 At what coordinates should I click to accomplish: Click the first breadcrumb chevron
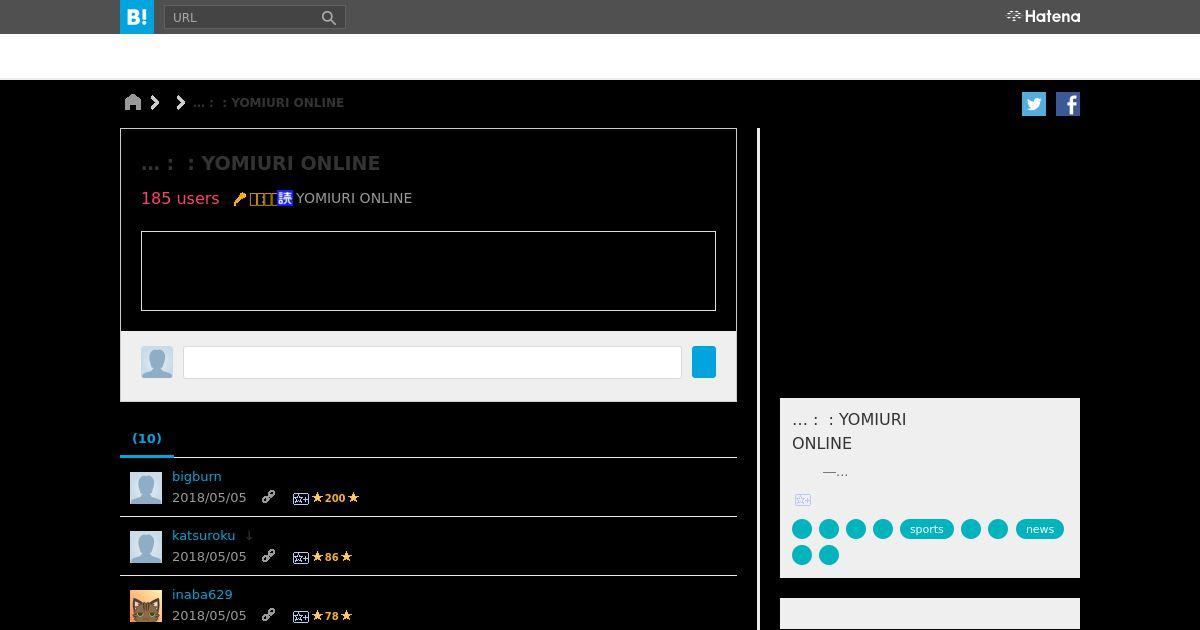pos(155,102)
